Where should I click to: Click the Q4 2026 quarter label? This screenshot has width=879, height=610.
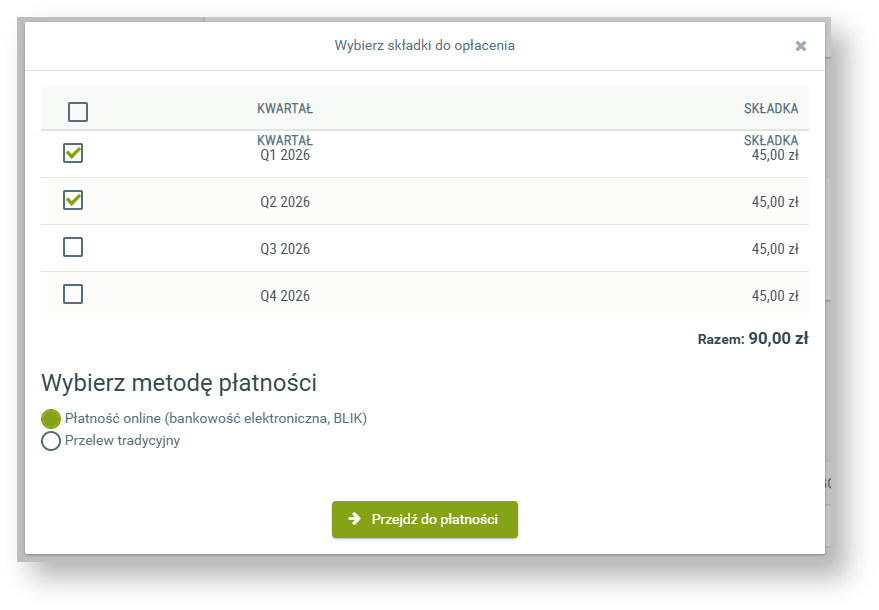pyautogui.click(x=285, y=296)
